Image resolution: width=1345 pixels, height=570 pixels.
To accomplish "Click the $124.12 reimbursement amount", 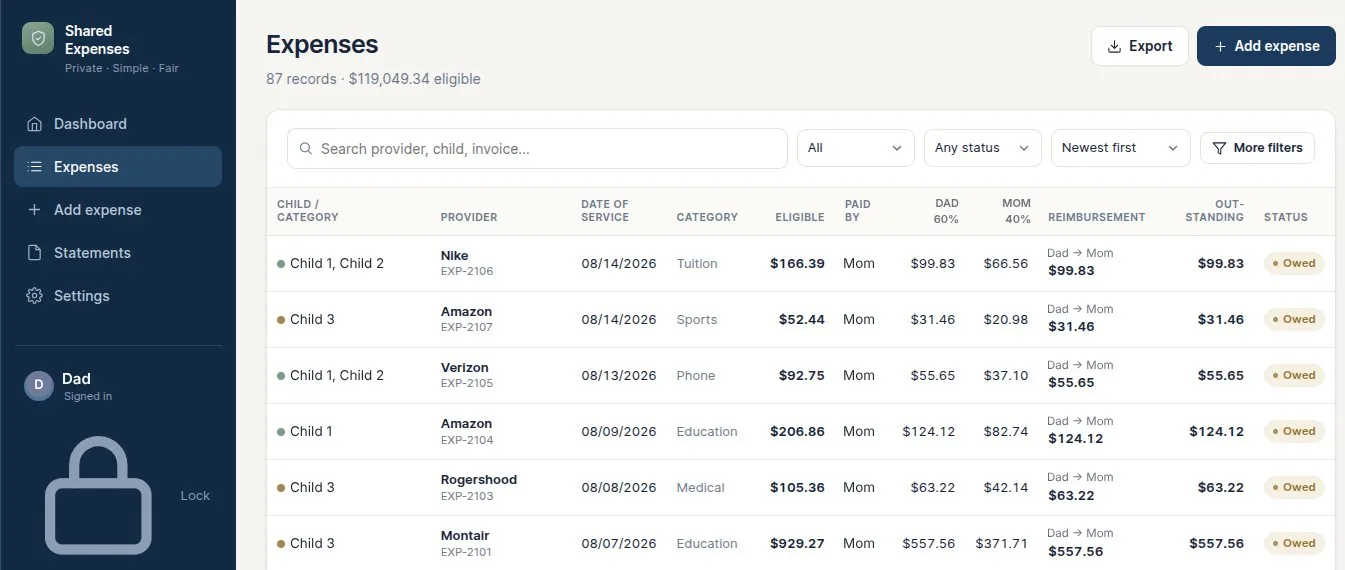I will 1075,439.
